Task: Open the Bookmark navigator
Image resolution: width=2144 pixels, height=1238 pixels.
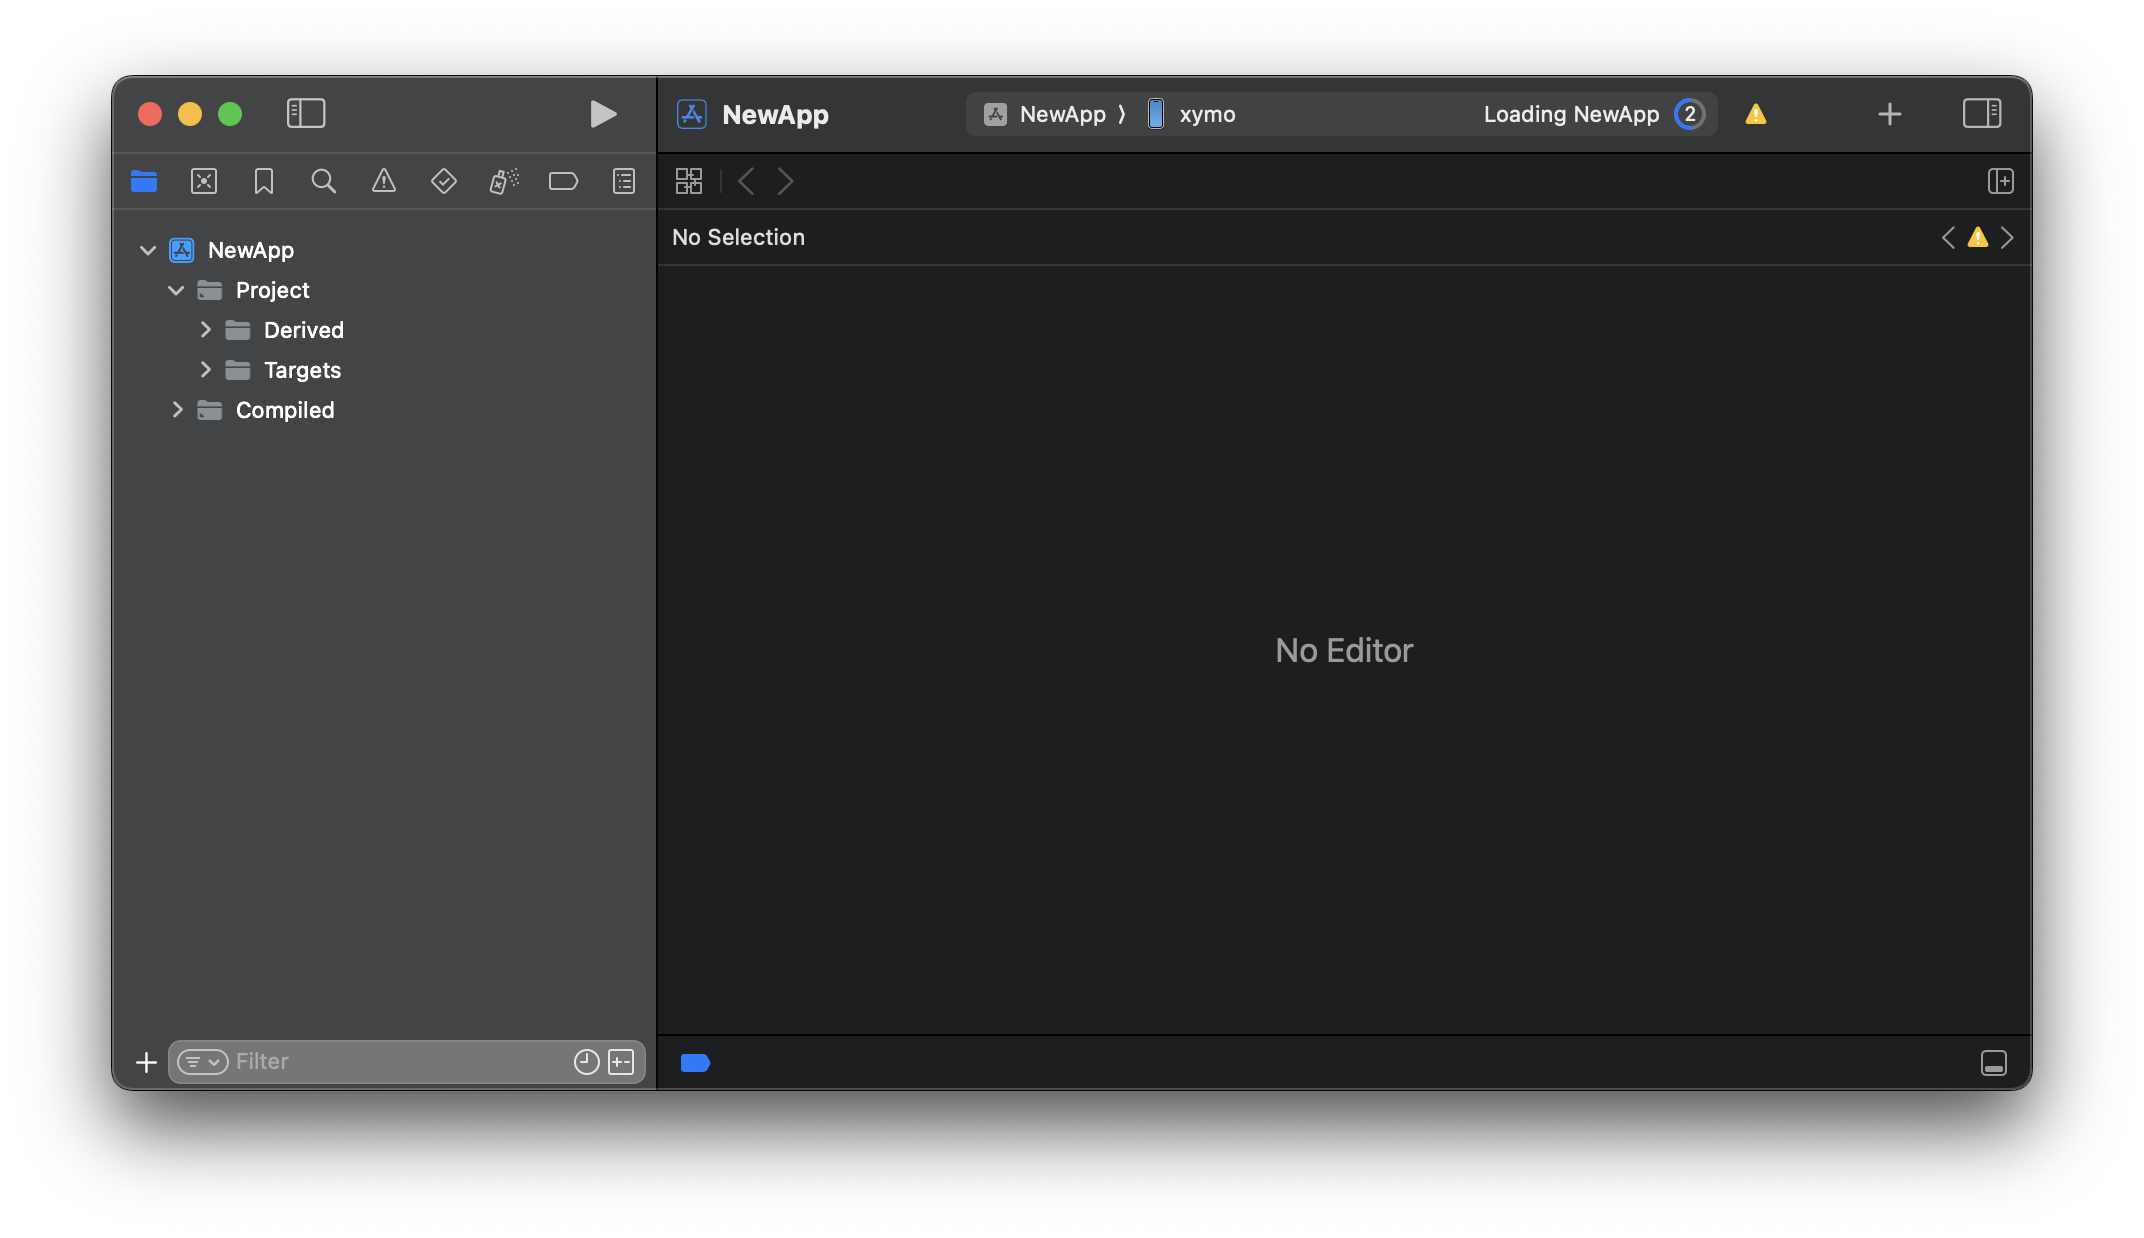Action: [264, 181]
